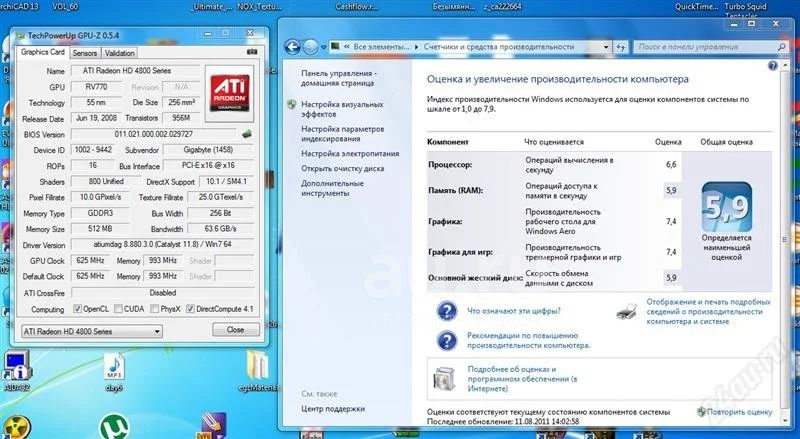Open the ATI Radeon HD 4800 Series dropdown
800x439 pixels.
(x=92, y=331)
